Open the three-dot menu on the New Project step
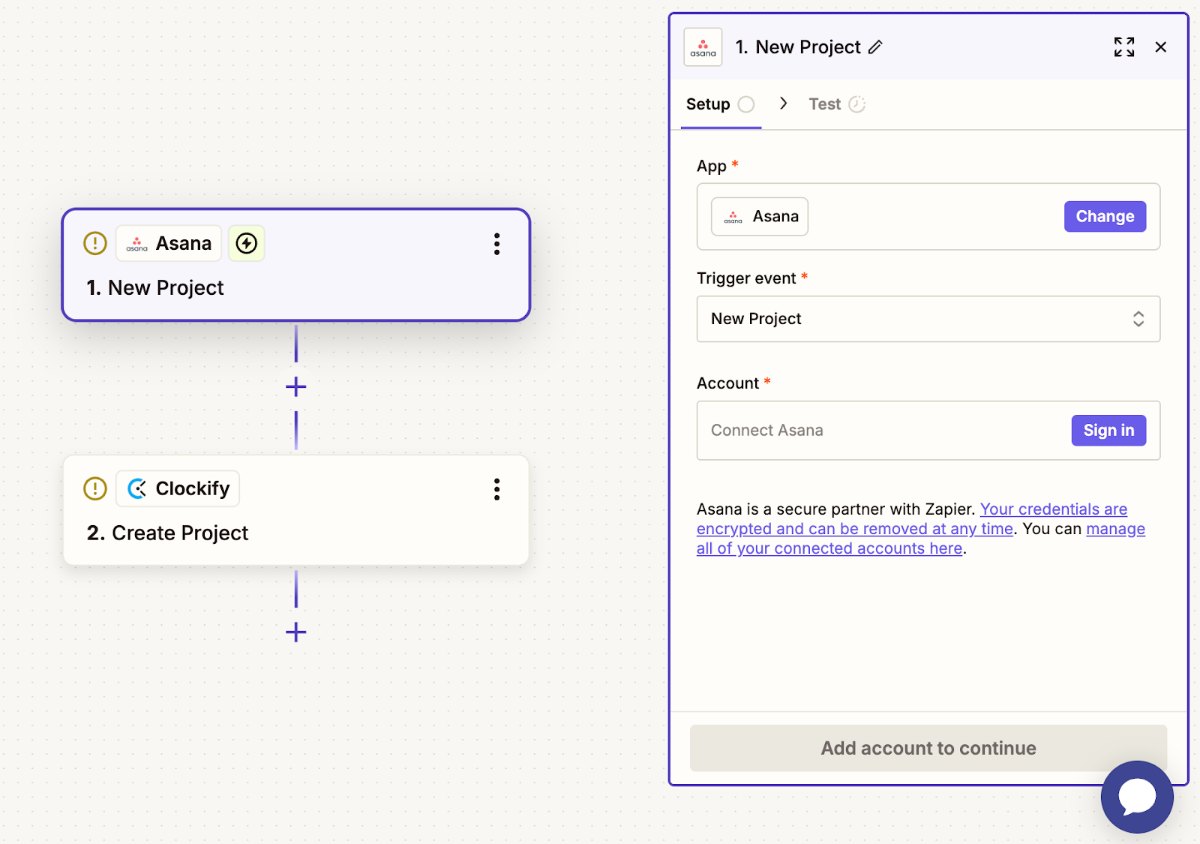1200x844 pixels. [496, 243]
